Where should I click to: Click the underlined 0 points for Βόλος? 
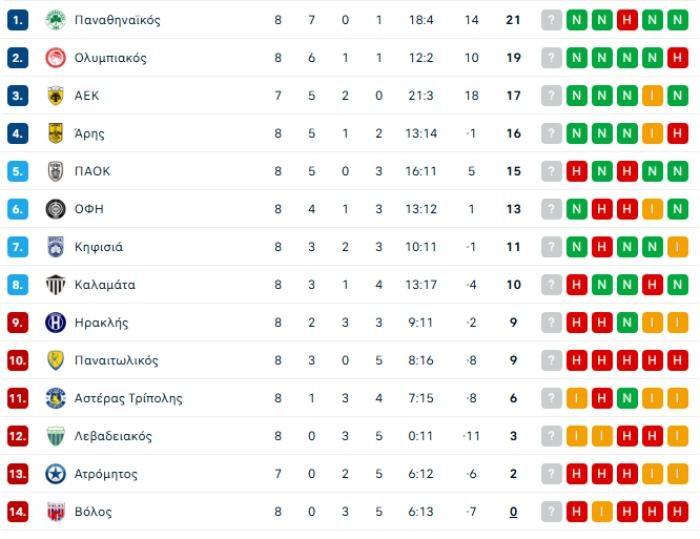[513, 512]
